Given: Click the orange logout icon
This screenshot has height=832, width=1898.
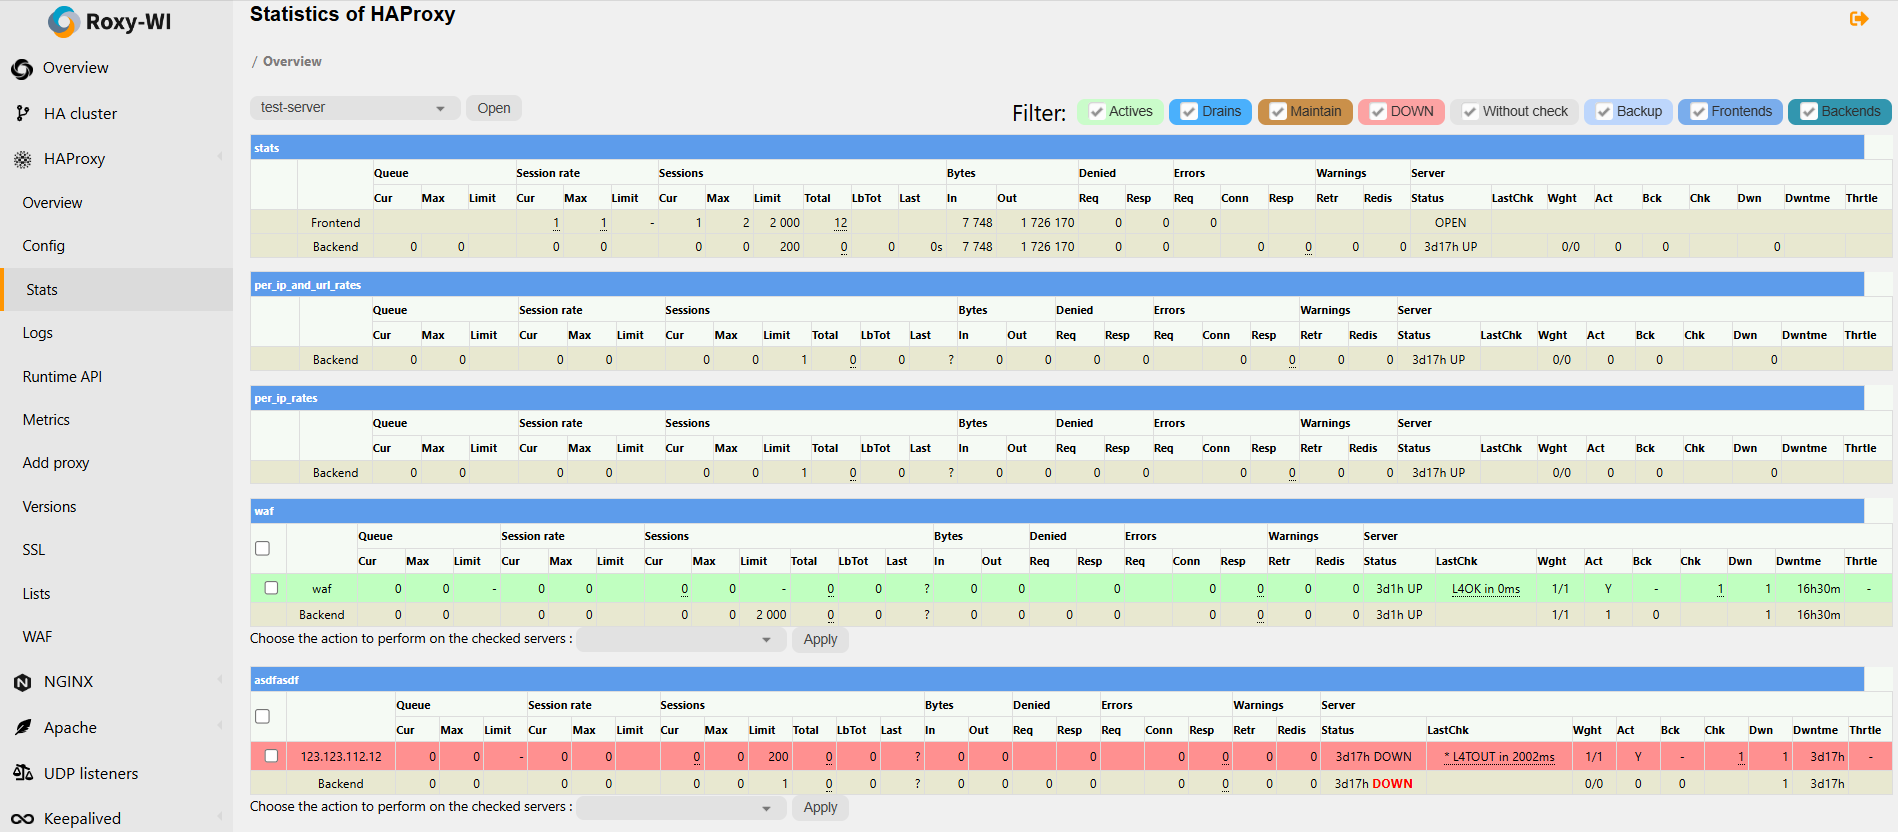Looking at the screenshot, I should point(1859,18).
